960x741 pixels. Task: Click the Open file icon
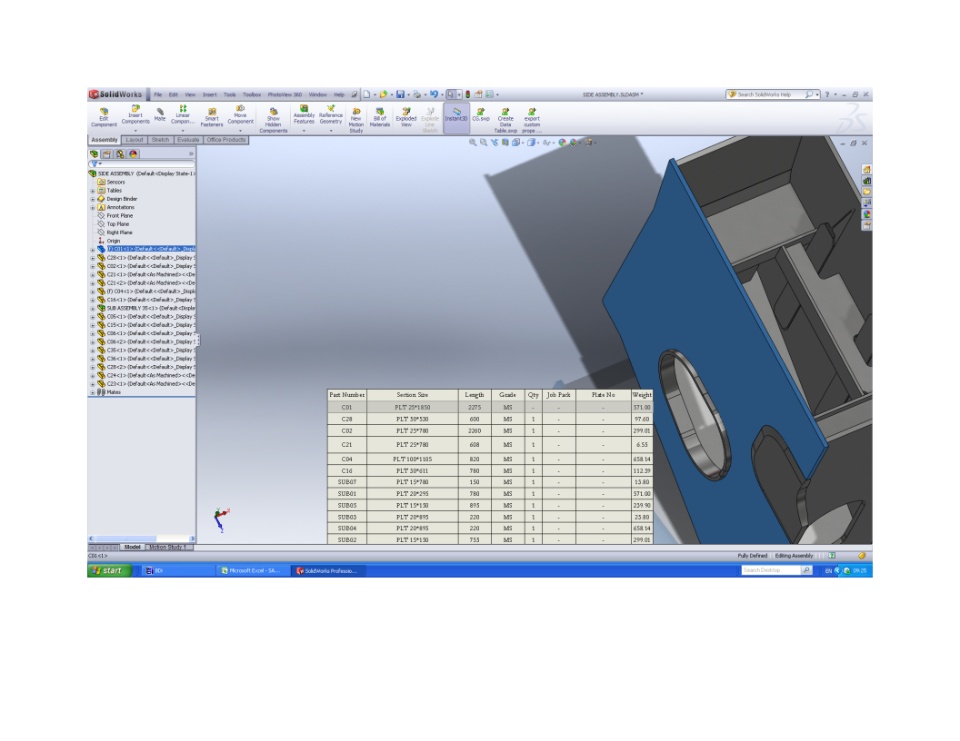coord(383,94)
